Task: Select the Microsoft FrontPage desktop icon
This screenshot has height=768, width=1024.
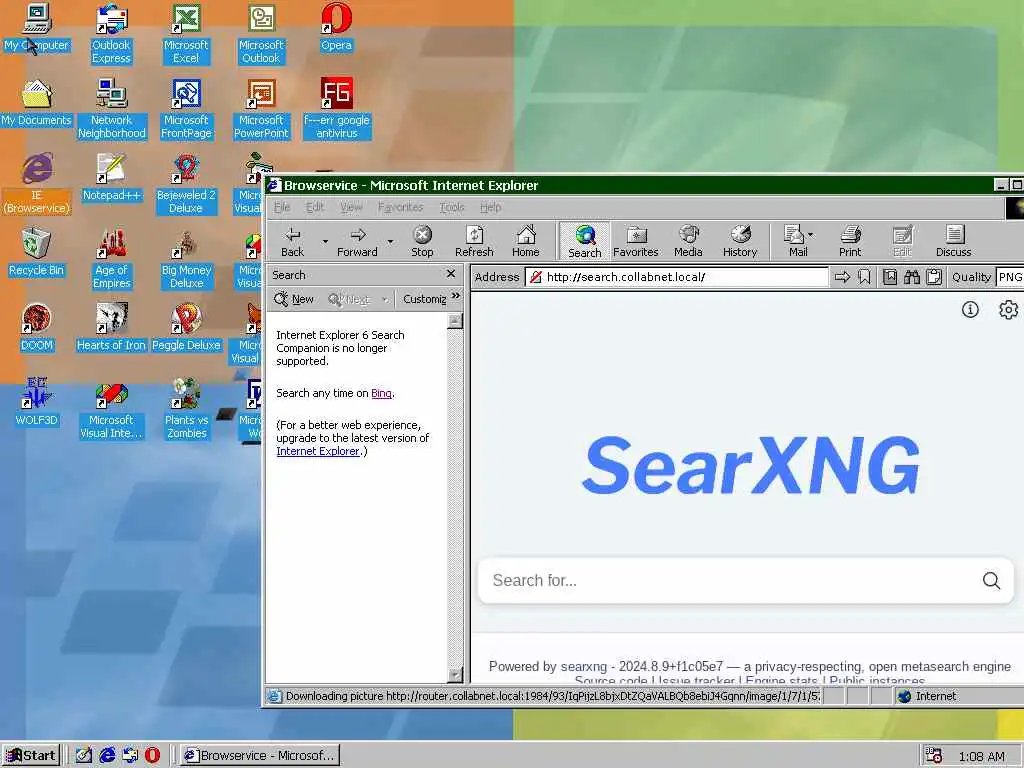Action: click(x=186, y=109)
